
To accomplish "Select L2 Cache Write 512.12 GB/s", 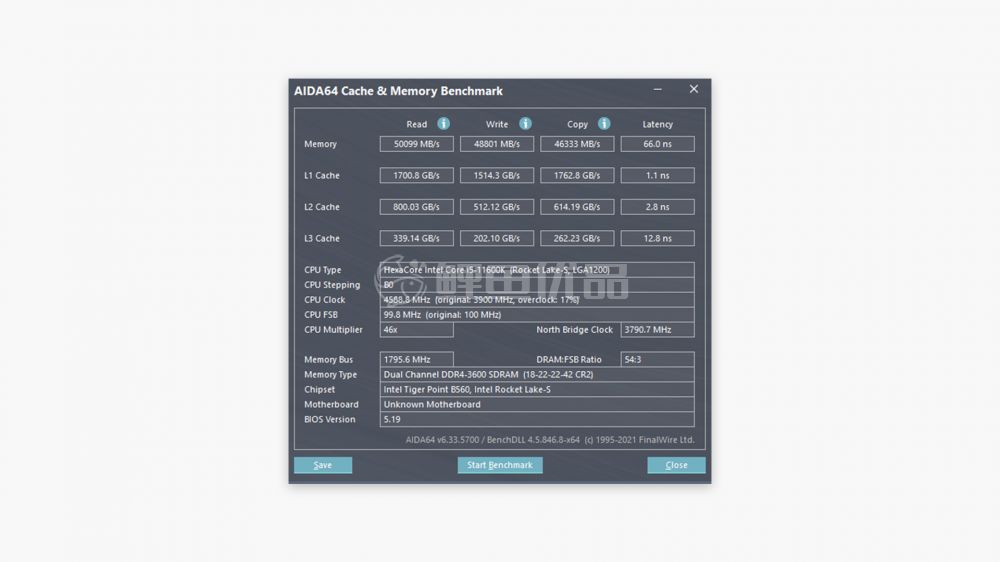I will [x=497, y=207].
